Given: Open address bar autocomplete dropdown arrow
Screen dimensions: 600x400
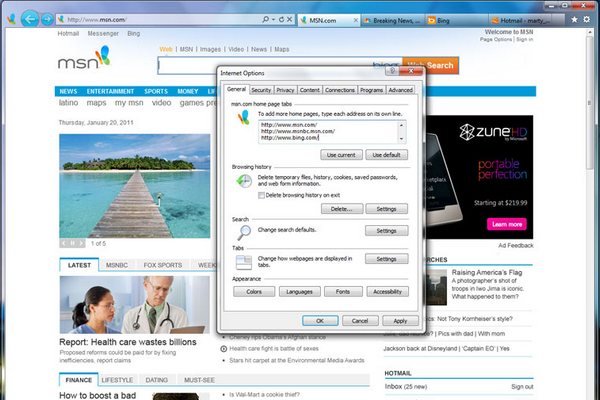Looking at the screenshot, I should pyautogui.click(x=273, y=19).
